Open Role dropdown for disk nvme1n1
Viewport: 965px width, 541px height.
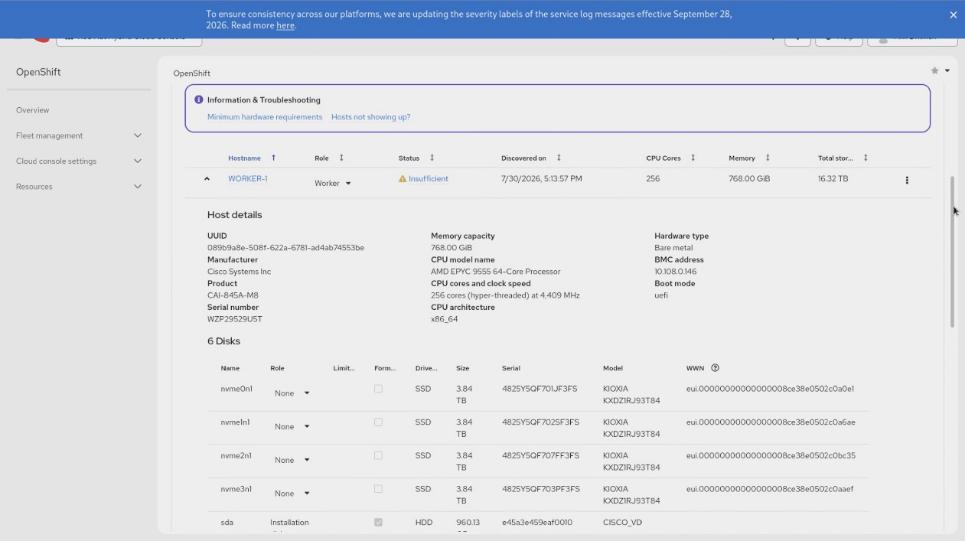coord(292,427)
